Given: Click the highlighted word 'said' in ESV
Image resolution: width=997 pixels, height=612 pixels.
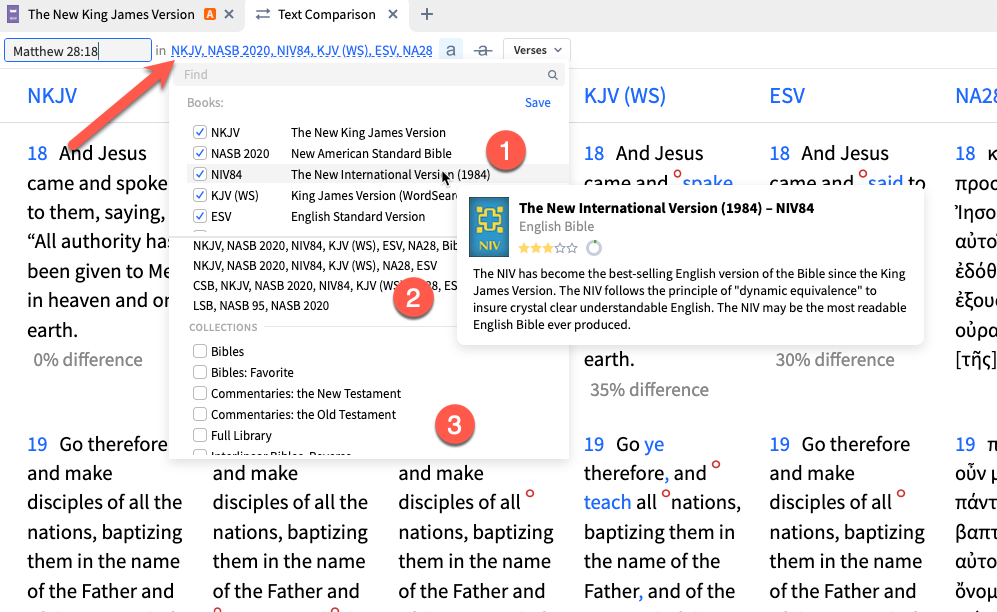Looking at the screenshot, I should pyautogui.click(x=885, y=180).
